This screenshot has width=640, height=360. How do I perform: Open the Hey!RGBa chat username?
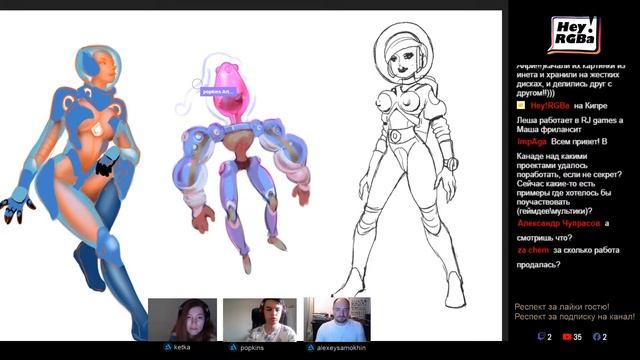(550, 106)
